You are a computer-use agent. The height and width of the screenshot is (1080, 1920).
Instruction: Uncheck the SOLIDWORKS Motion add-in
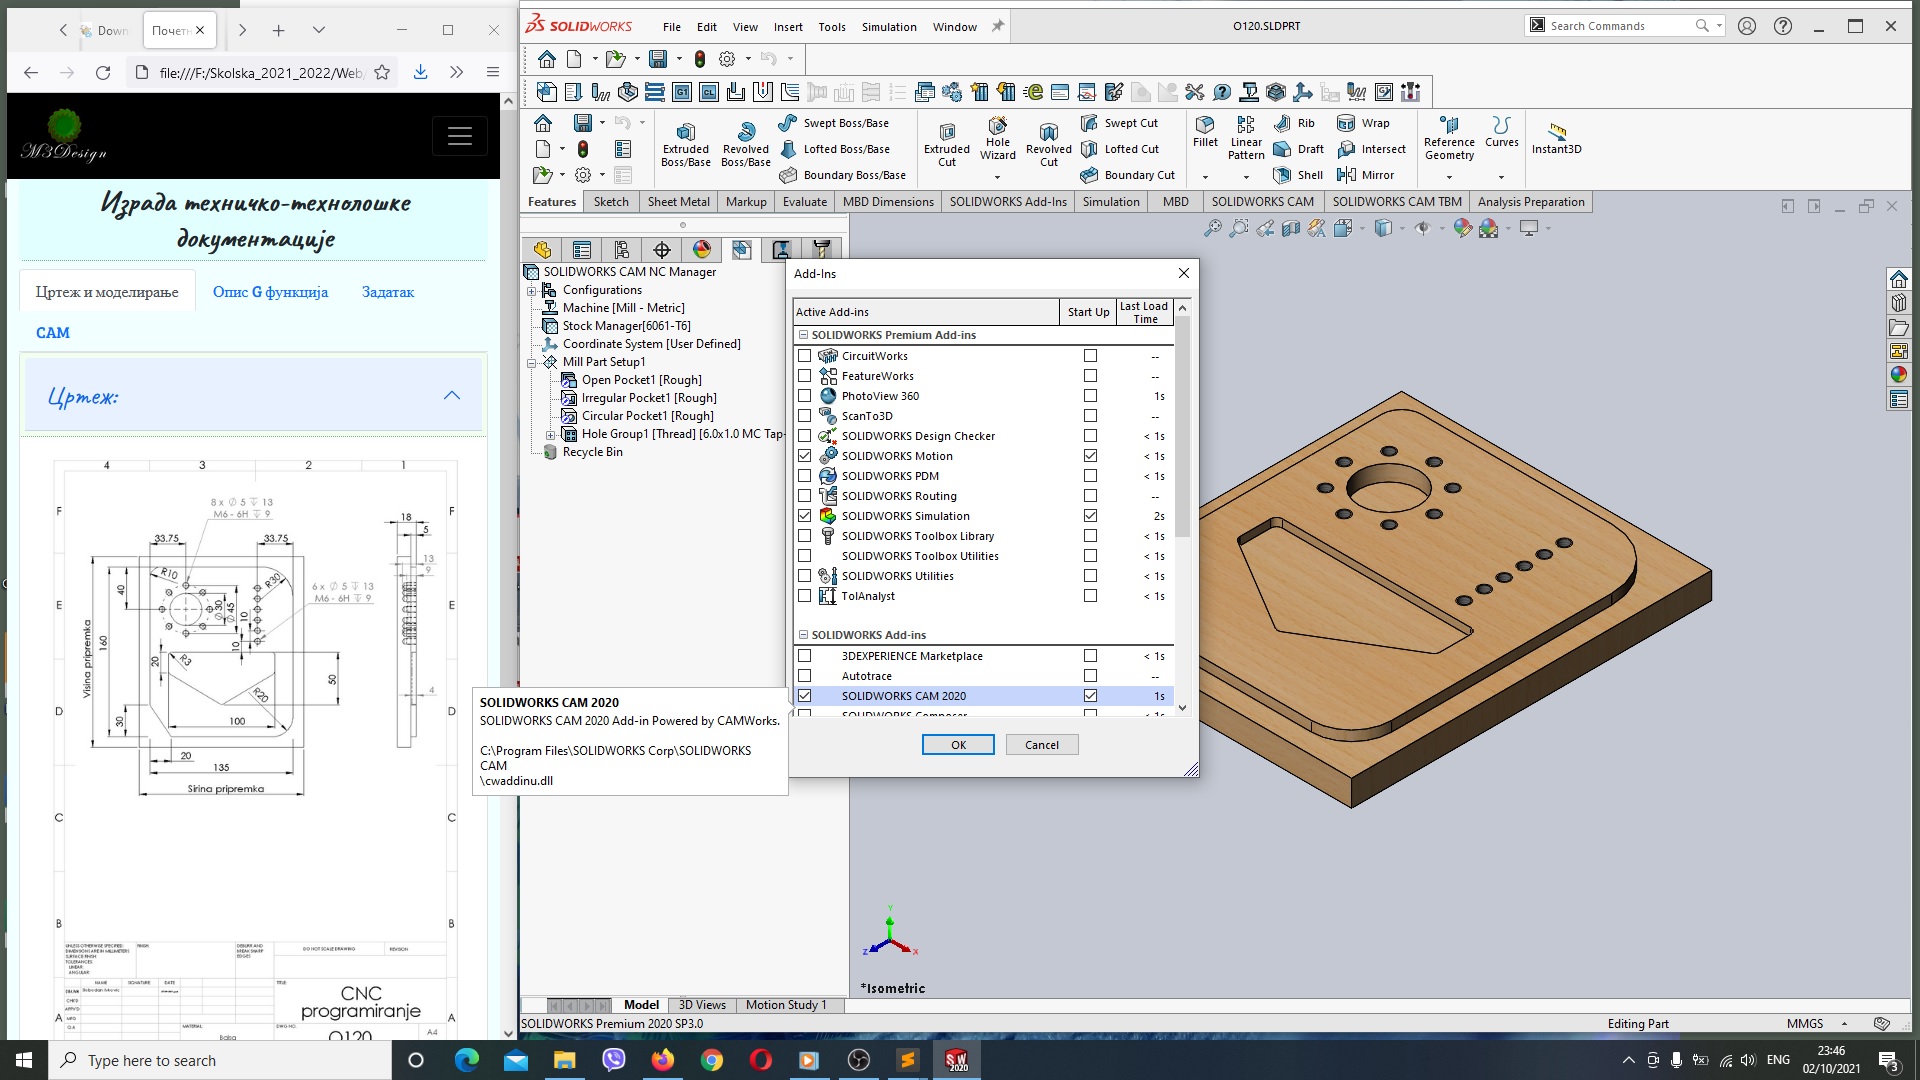[804, 456]
